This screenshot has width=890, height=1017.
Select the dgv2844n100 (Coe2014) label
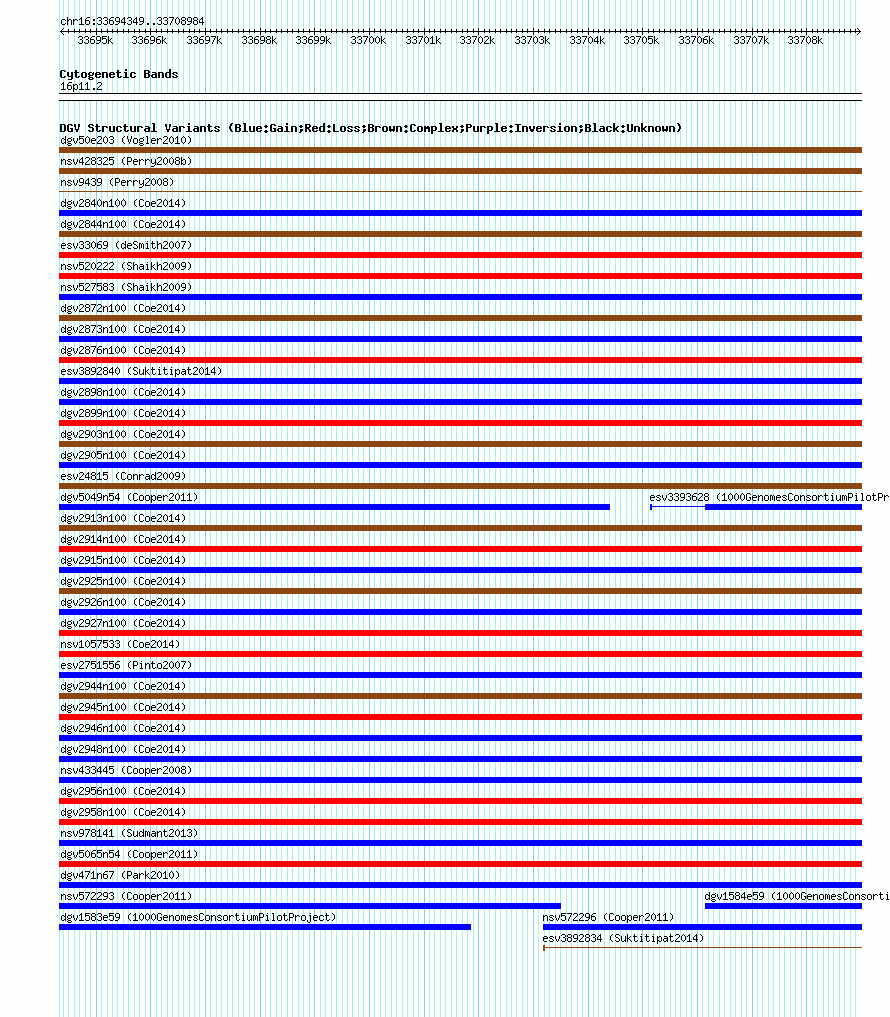tap(123, 224)
